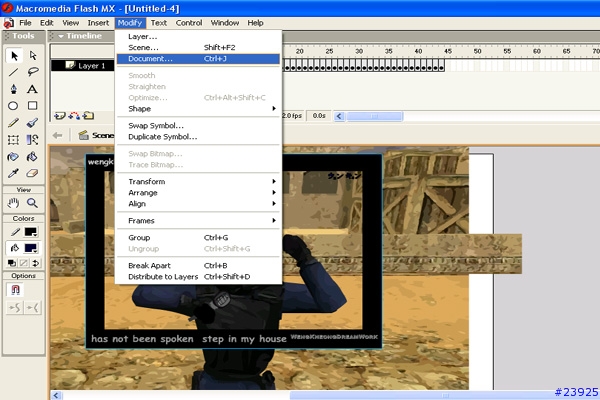Image resolution: width=600 pixels, height=400 pixels.
Task: Click the Scene name label
Action: 103,135
